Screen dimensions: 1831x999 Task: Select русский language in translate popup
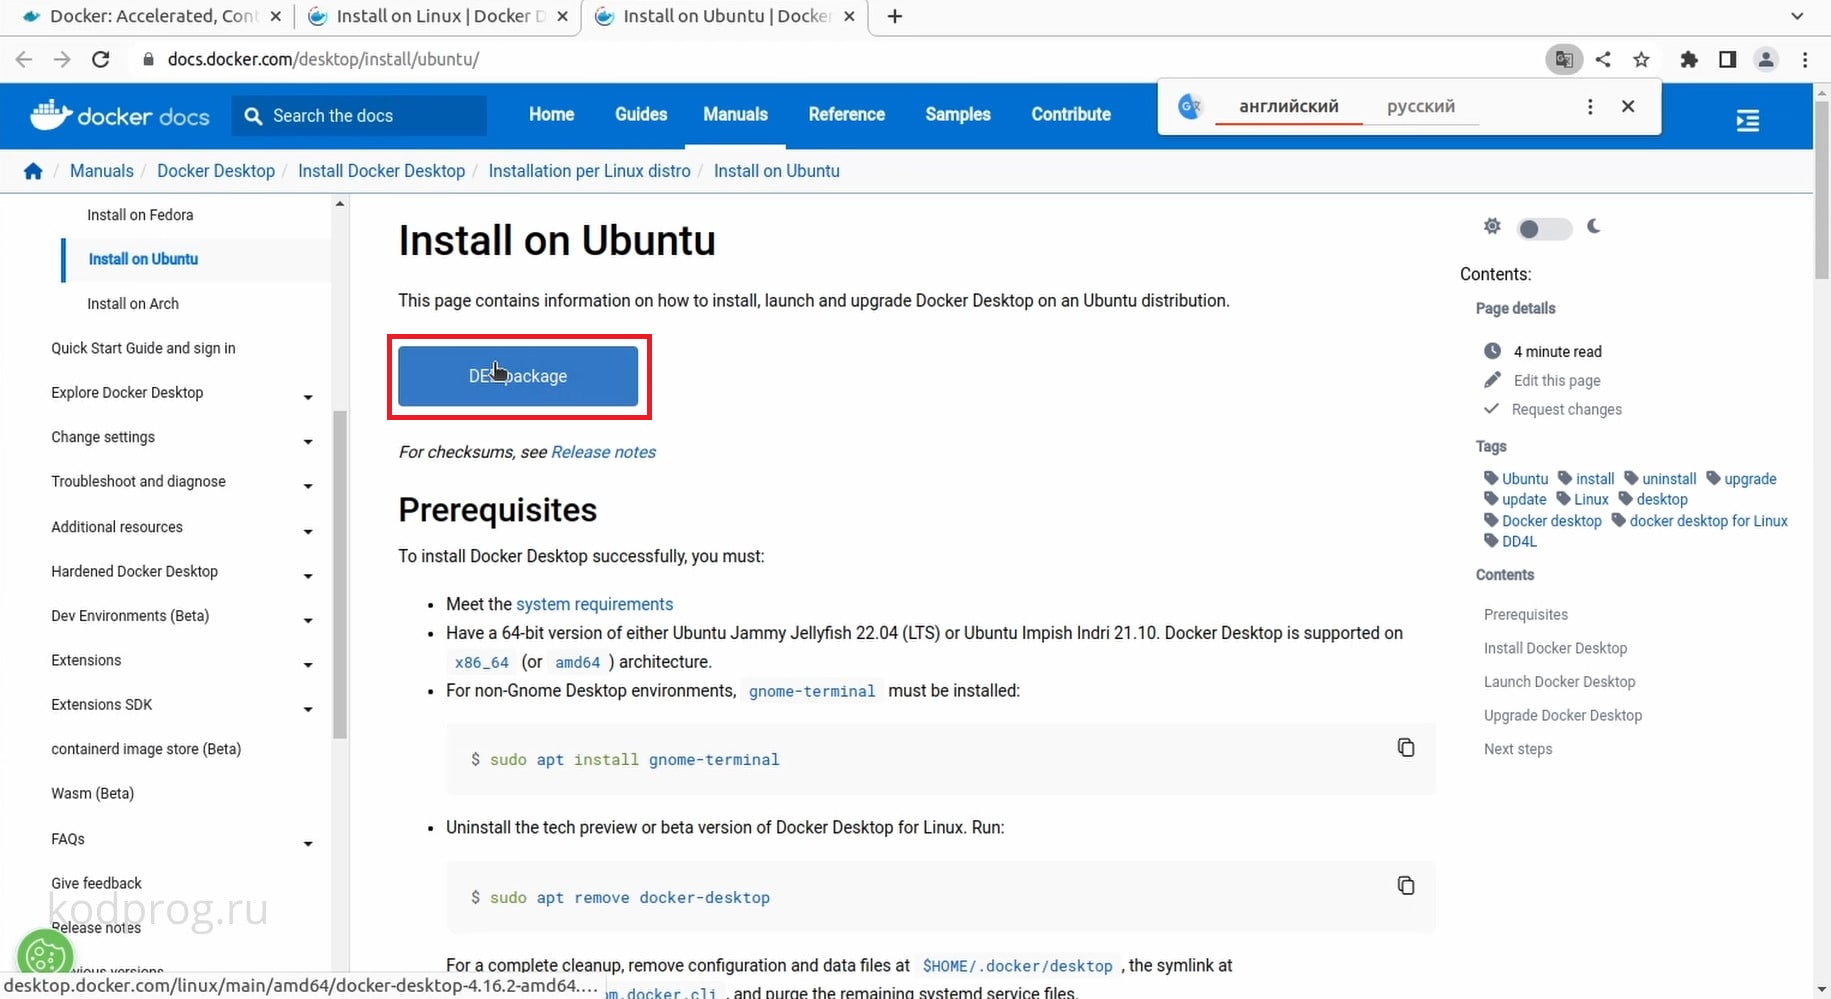point(1421,106)
